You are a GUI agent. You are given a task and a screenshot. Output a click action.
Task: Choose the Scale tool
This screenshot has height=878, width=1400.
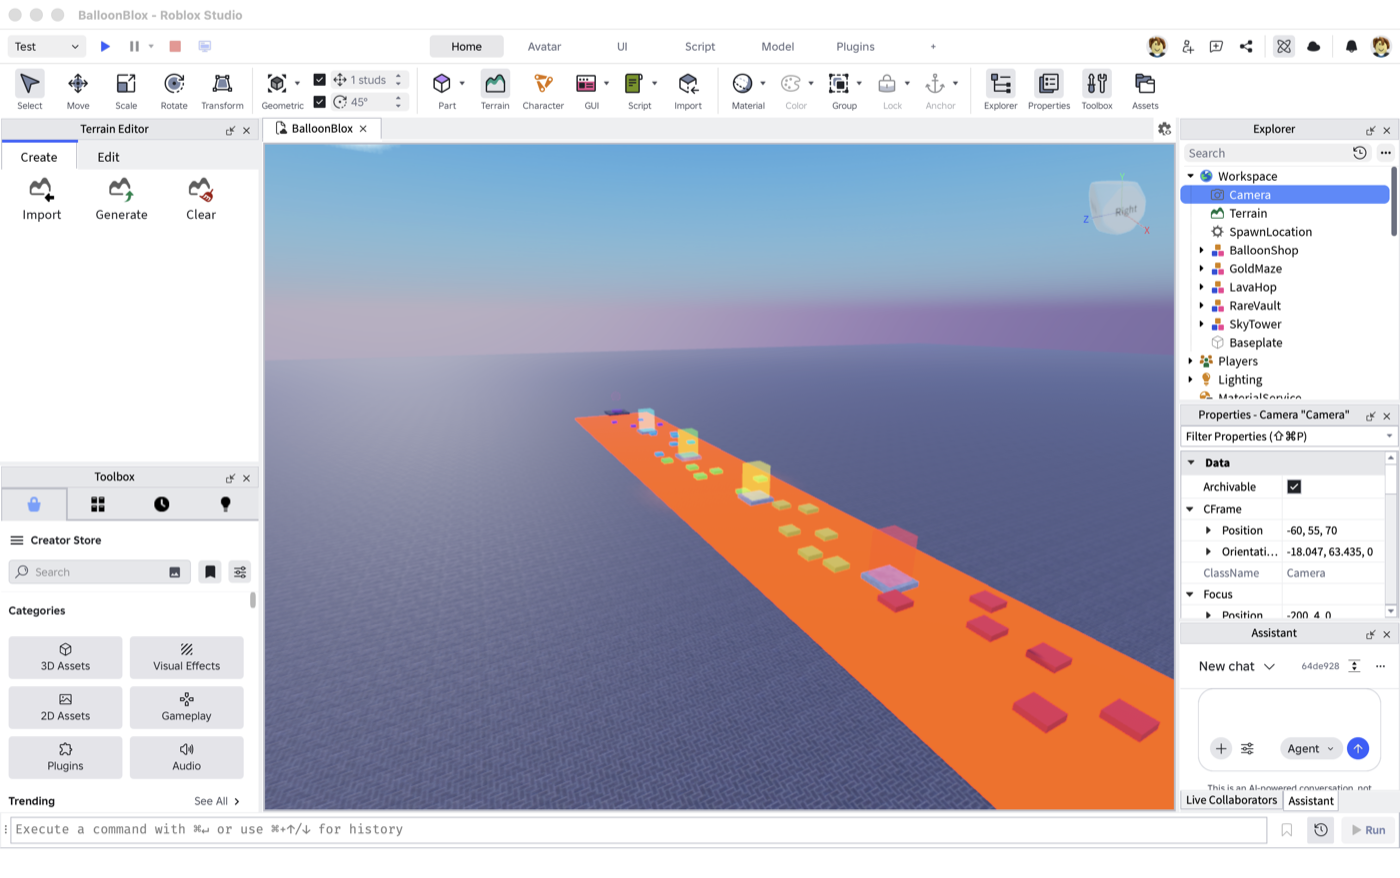point(126,90)
